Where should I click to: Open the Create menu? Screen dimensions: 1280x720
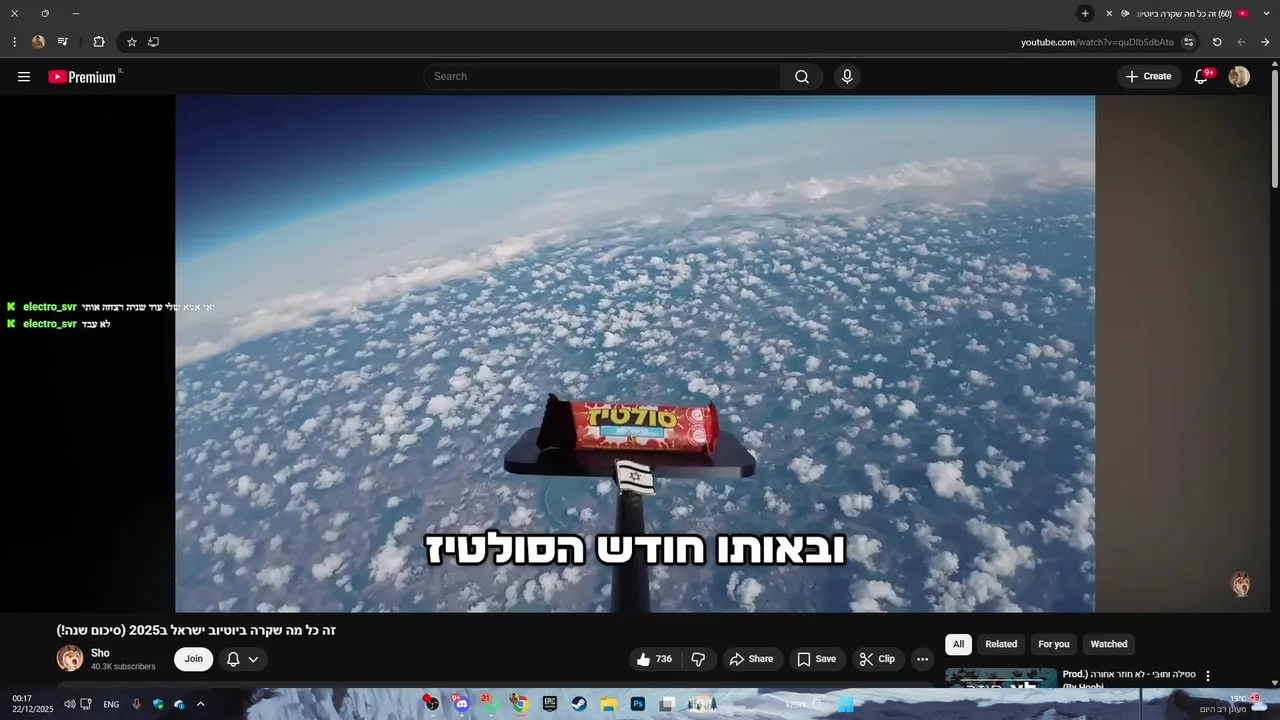click(x=1149, y=77)
